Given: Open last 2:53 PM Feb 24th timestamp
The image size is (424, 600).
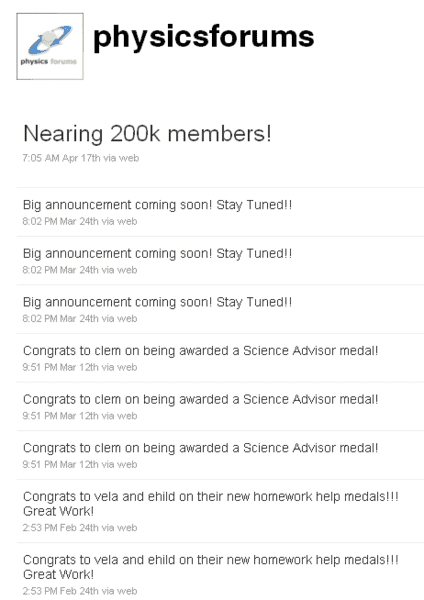Looking at the screenshot, I should pyautogui.click(x=60, y=591).
